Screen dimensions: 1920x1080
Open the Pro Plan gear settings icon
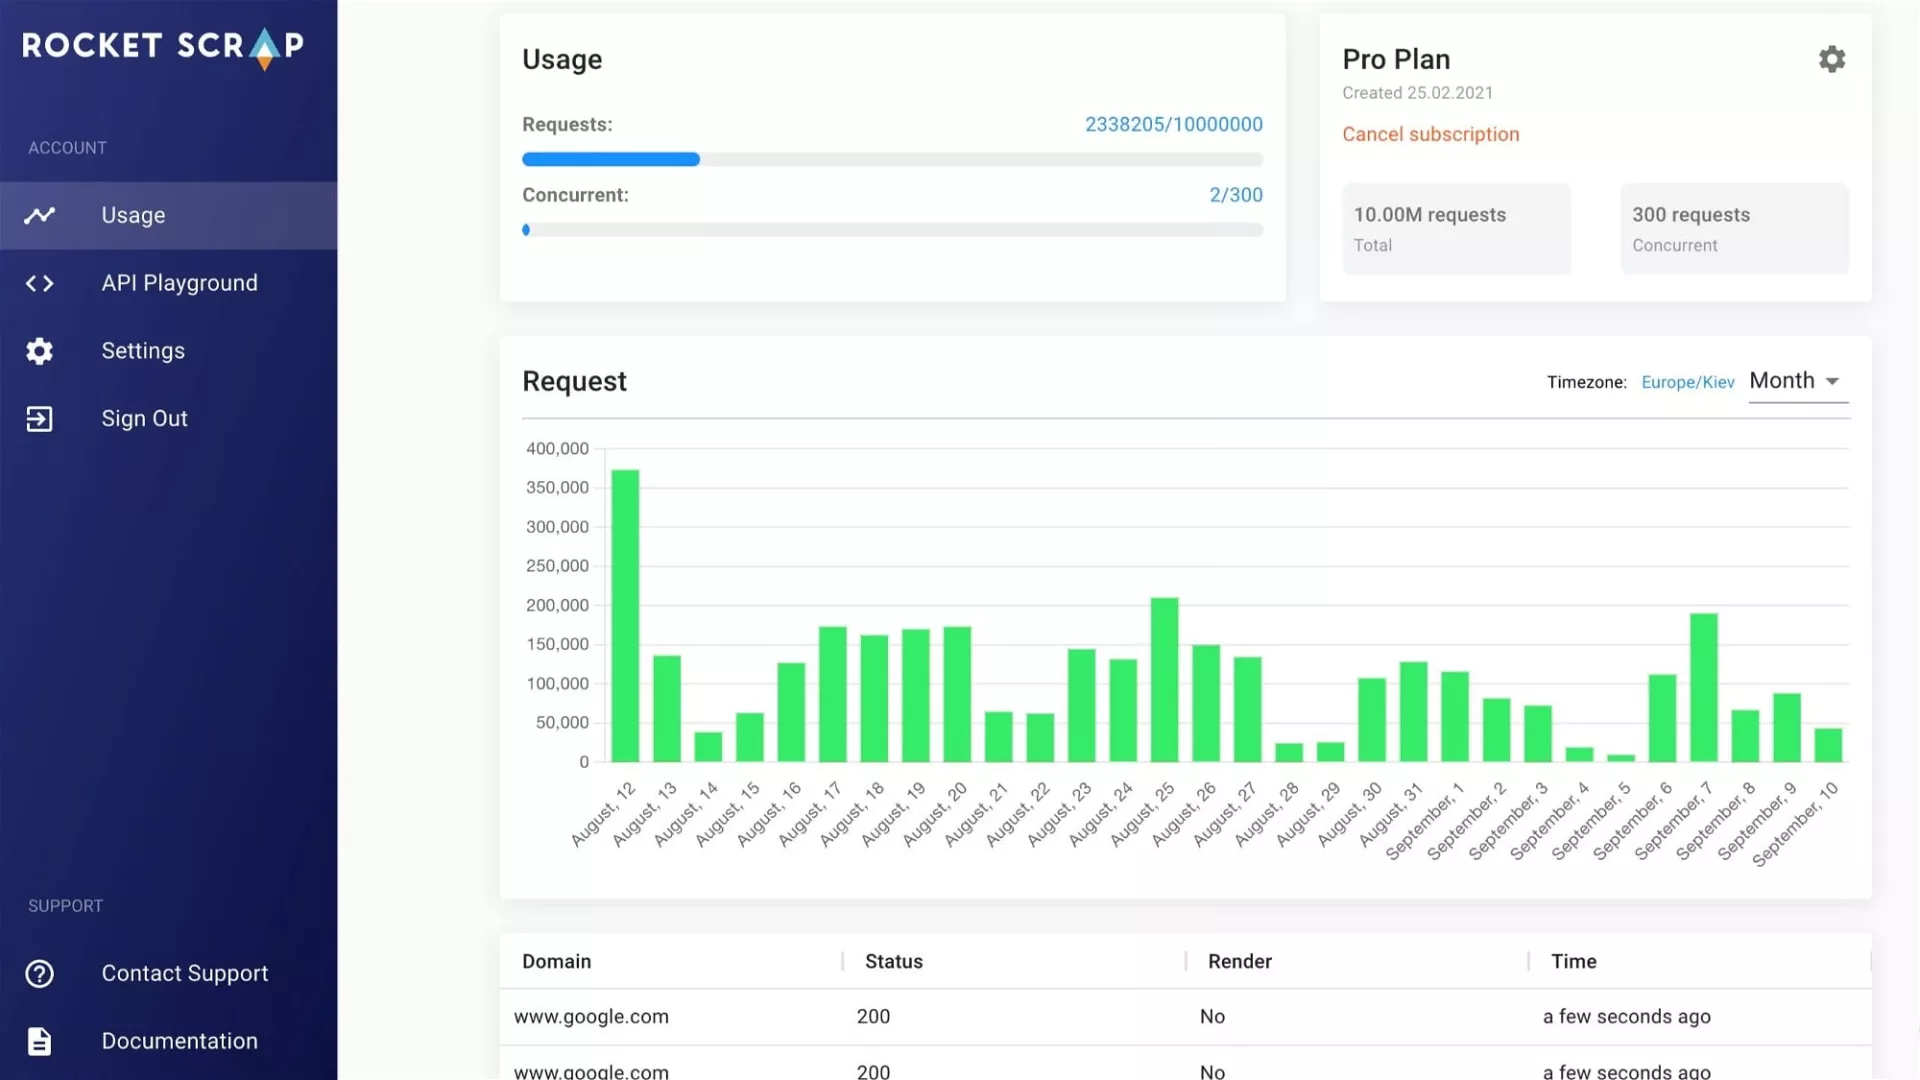1831,59
